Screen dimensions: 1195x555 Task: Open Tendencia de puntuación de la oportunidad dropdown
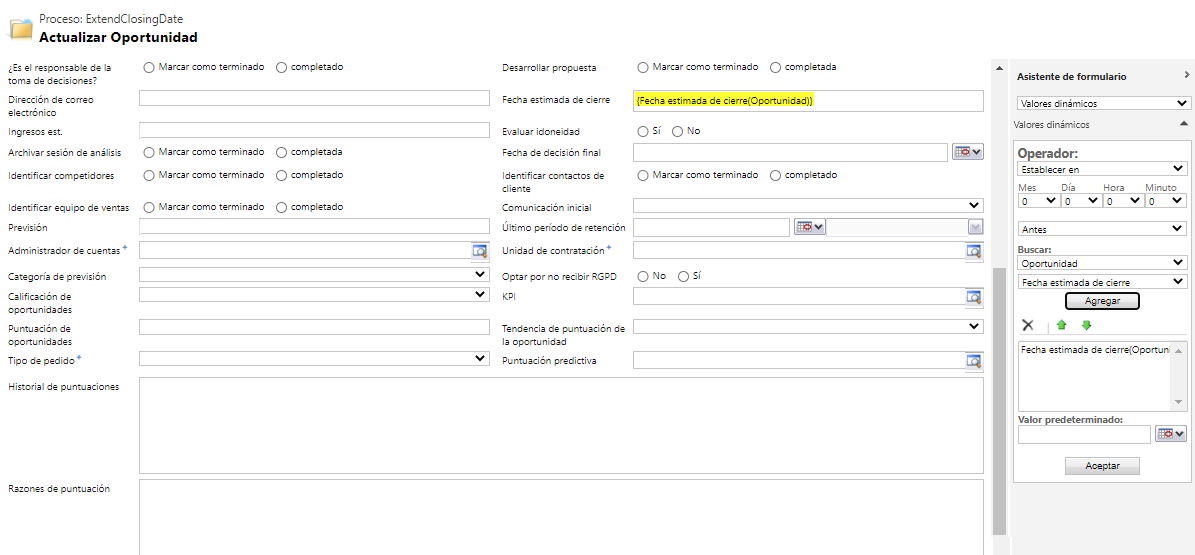(808, 326)
